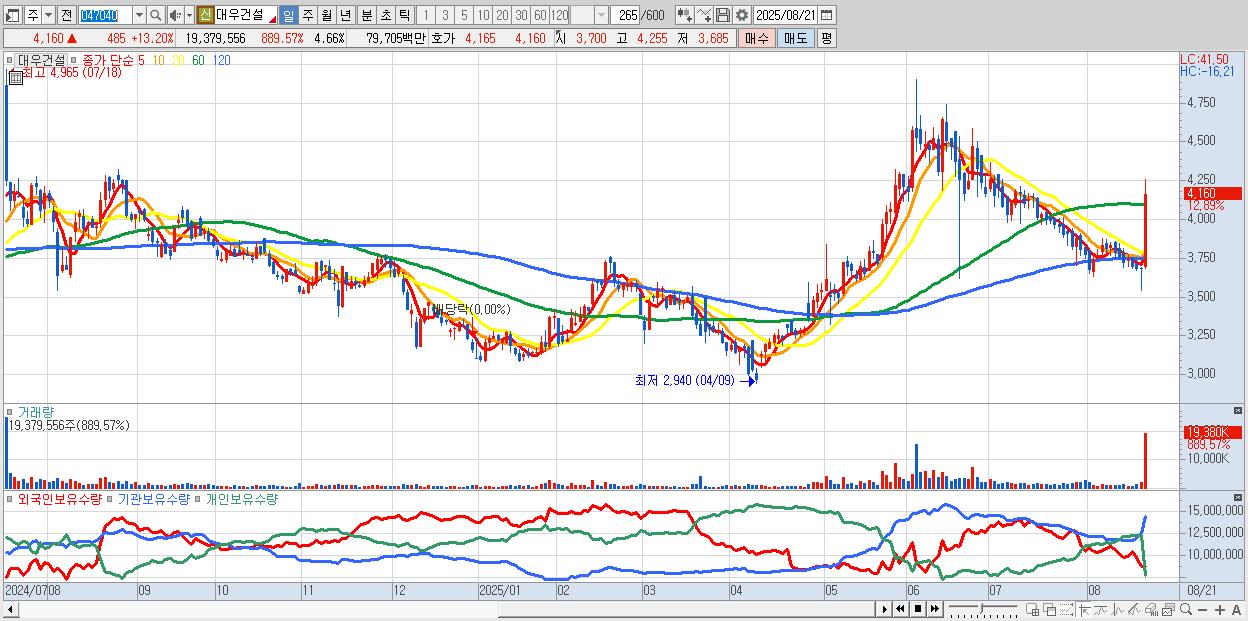Select the 주 weekly period tab
The height and width of the screenshot is (621, 1248).
click(x=307, y=15)
